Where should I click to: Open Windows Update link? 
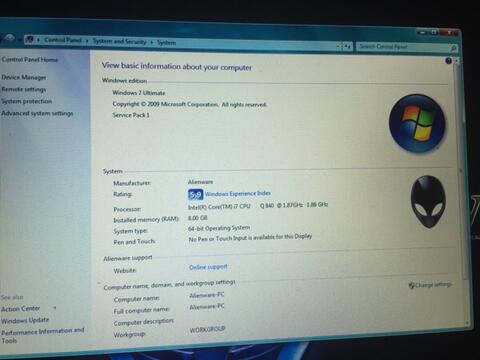pos(25,320)
